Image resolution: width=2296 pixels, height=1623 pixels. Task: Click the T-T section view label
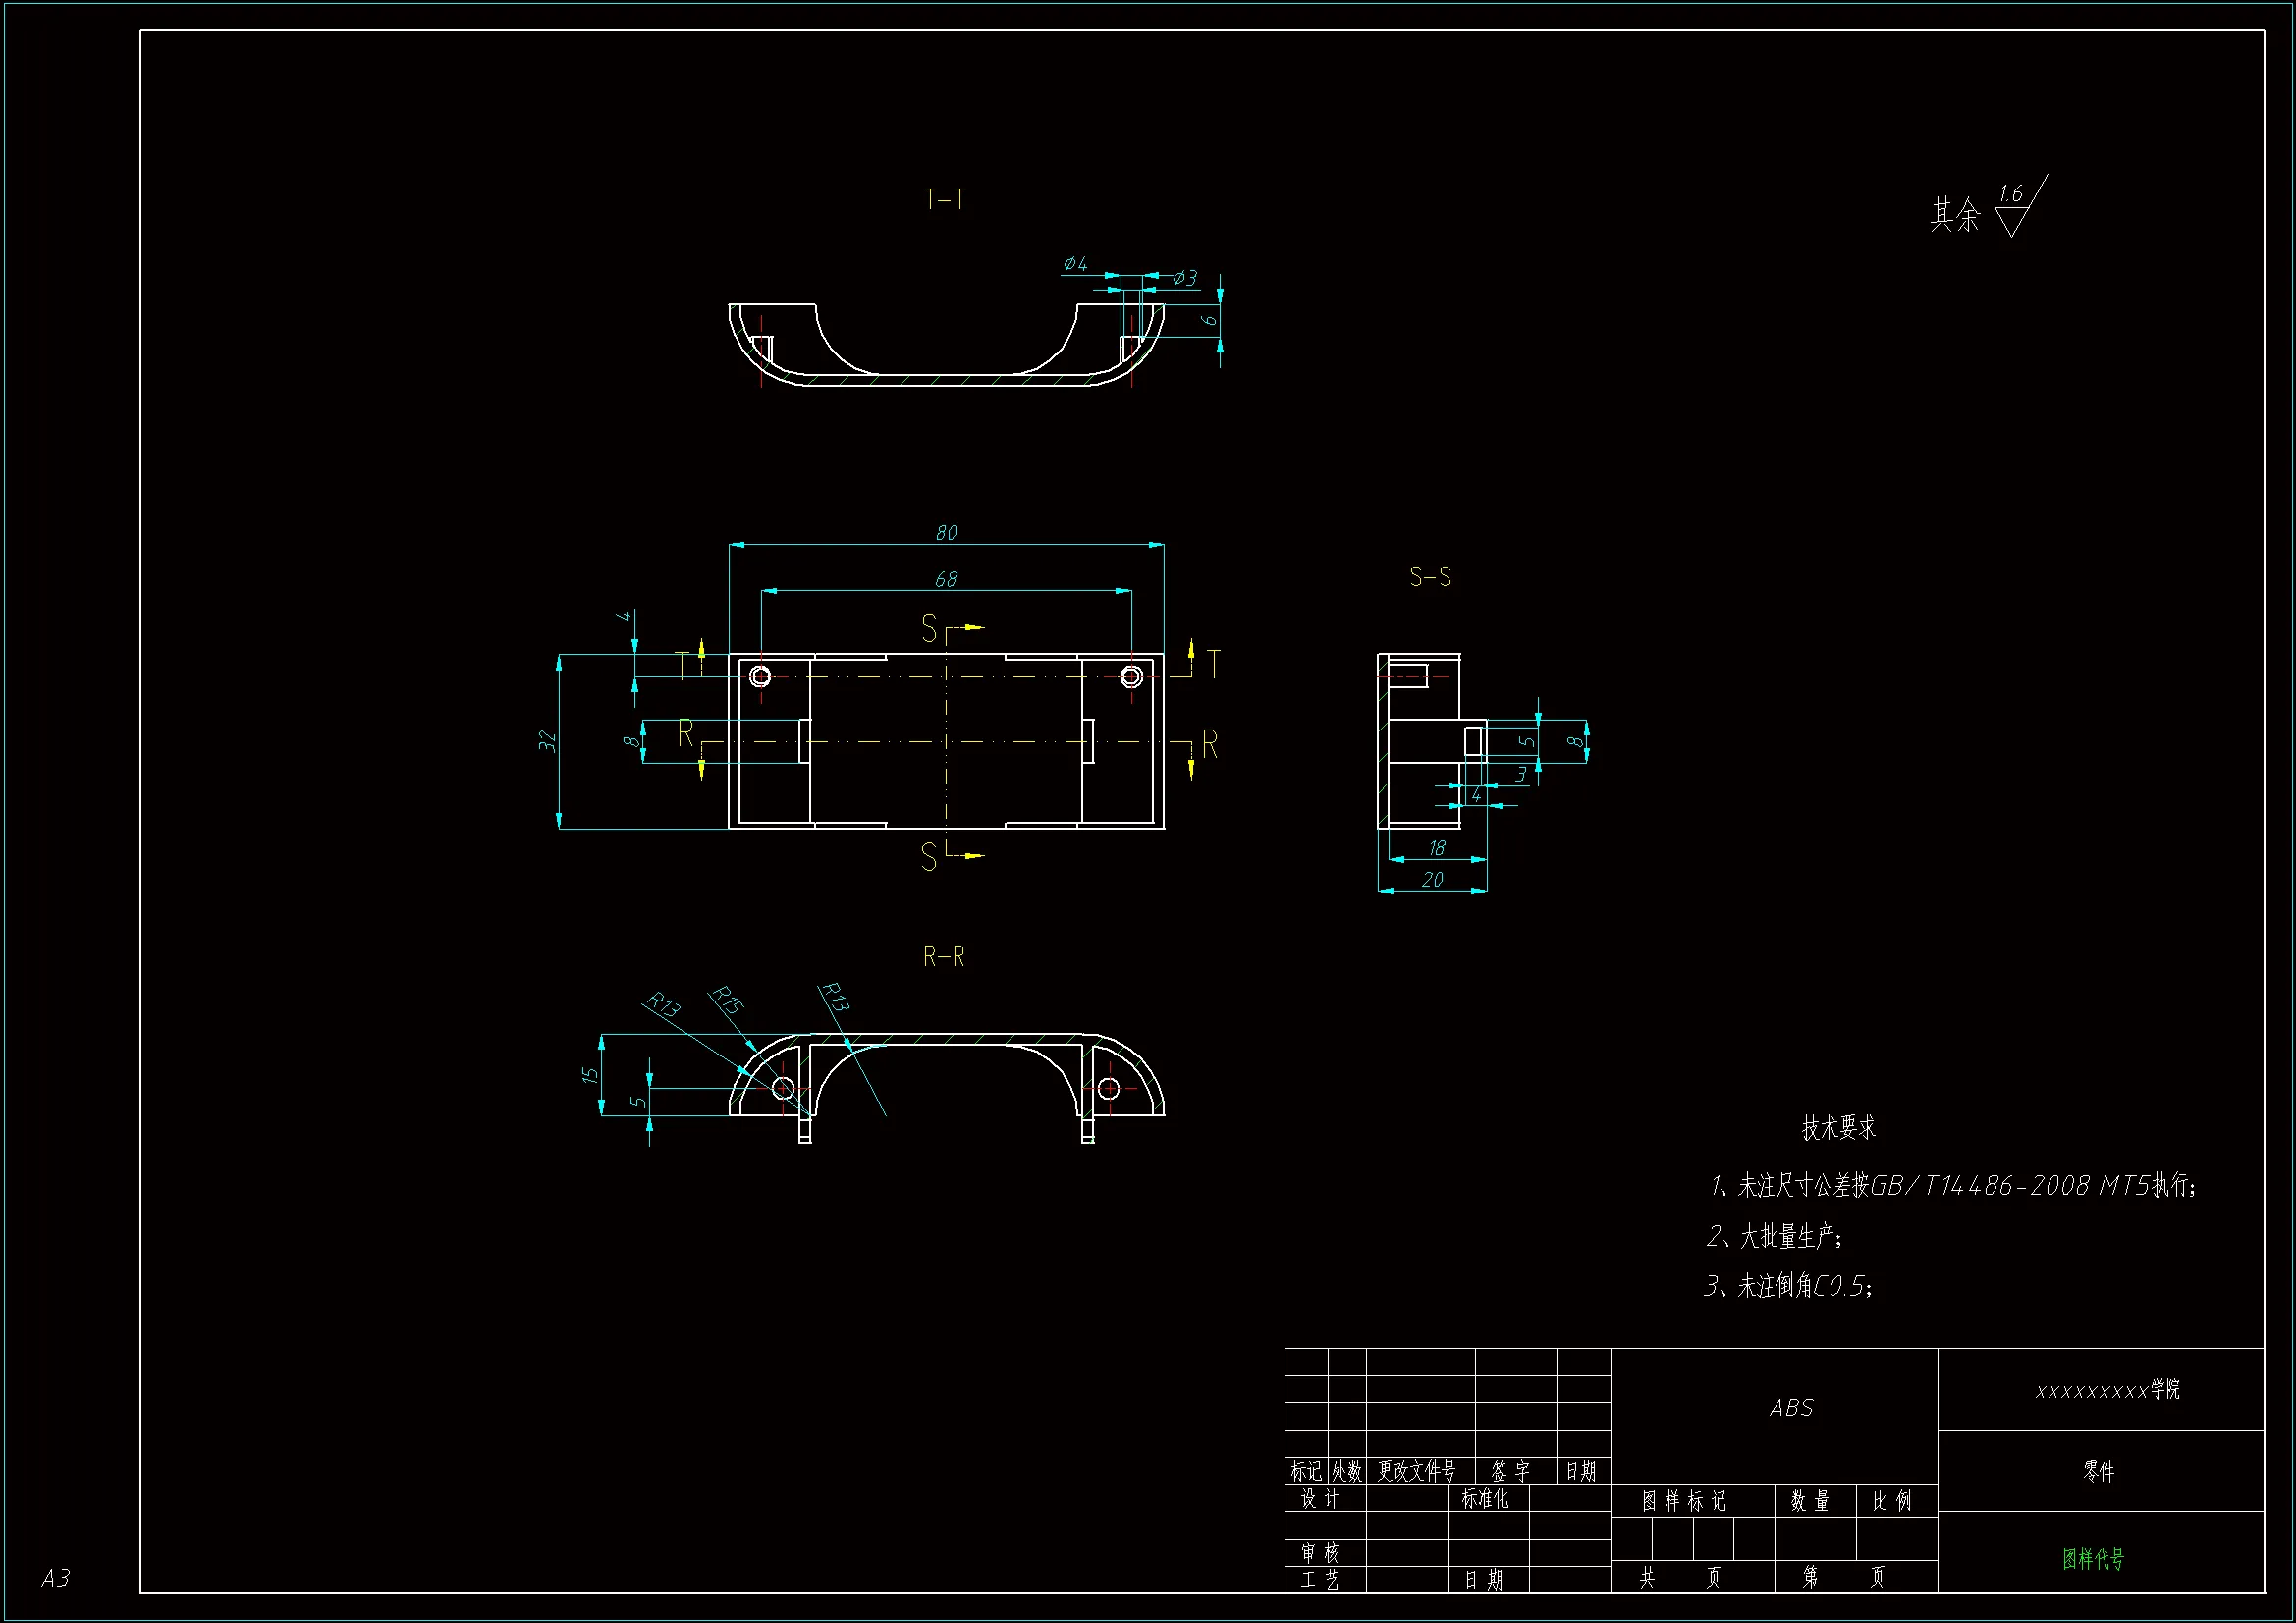(945, 200)
